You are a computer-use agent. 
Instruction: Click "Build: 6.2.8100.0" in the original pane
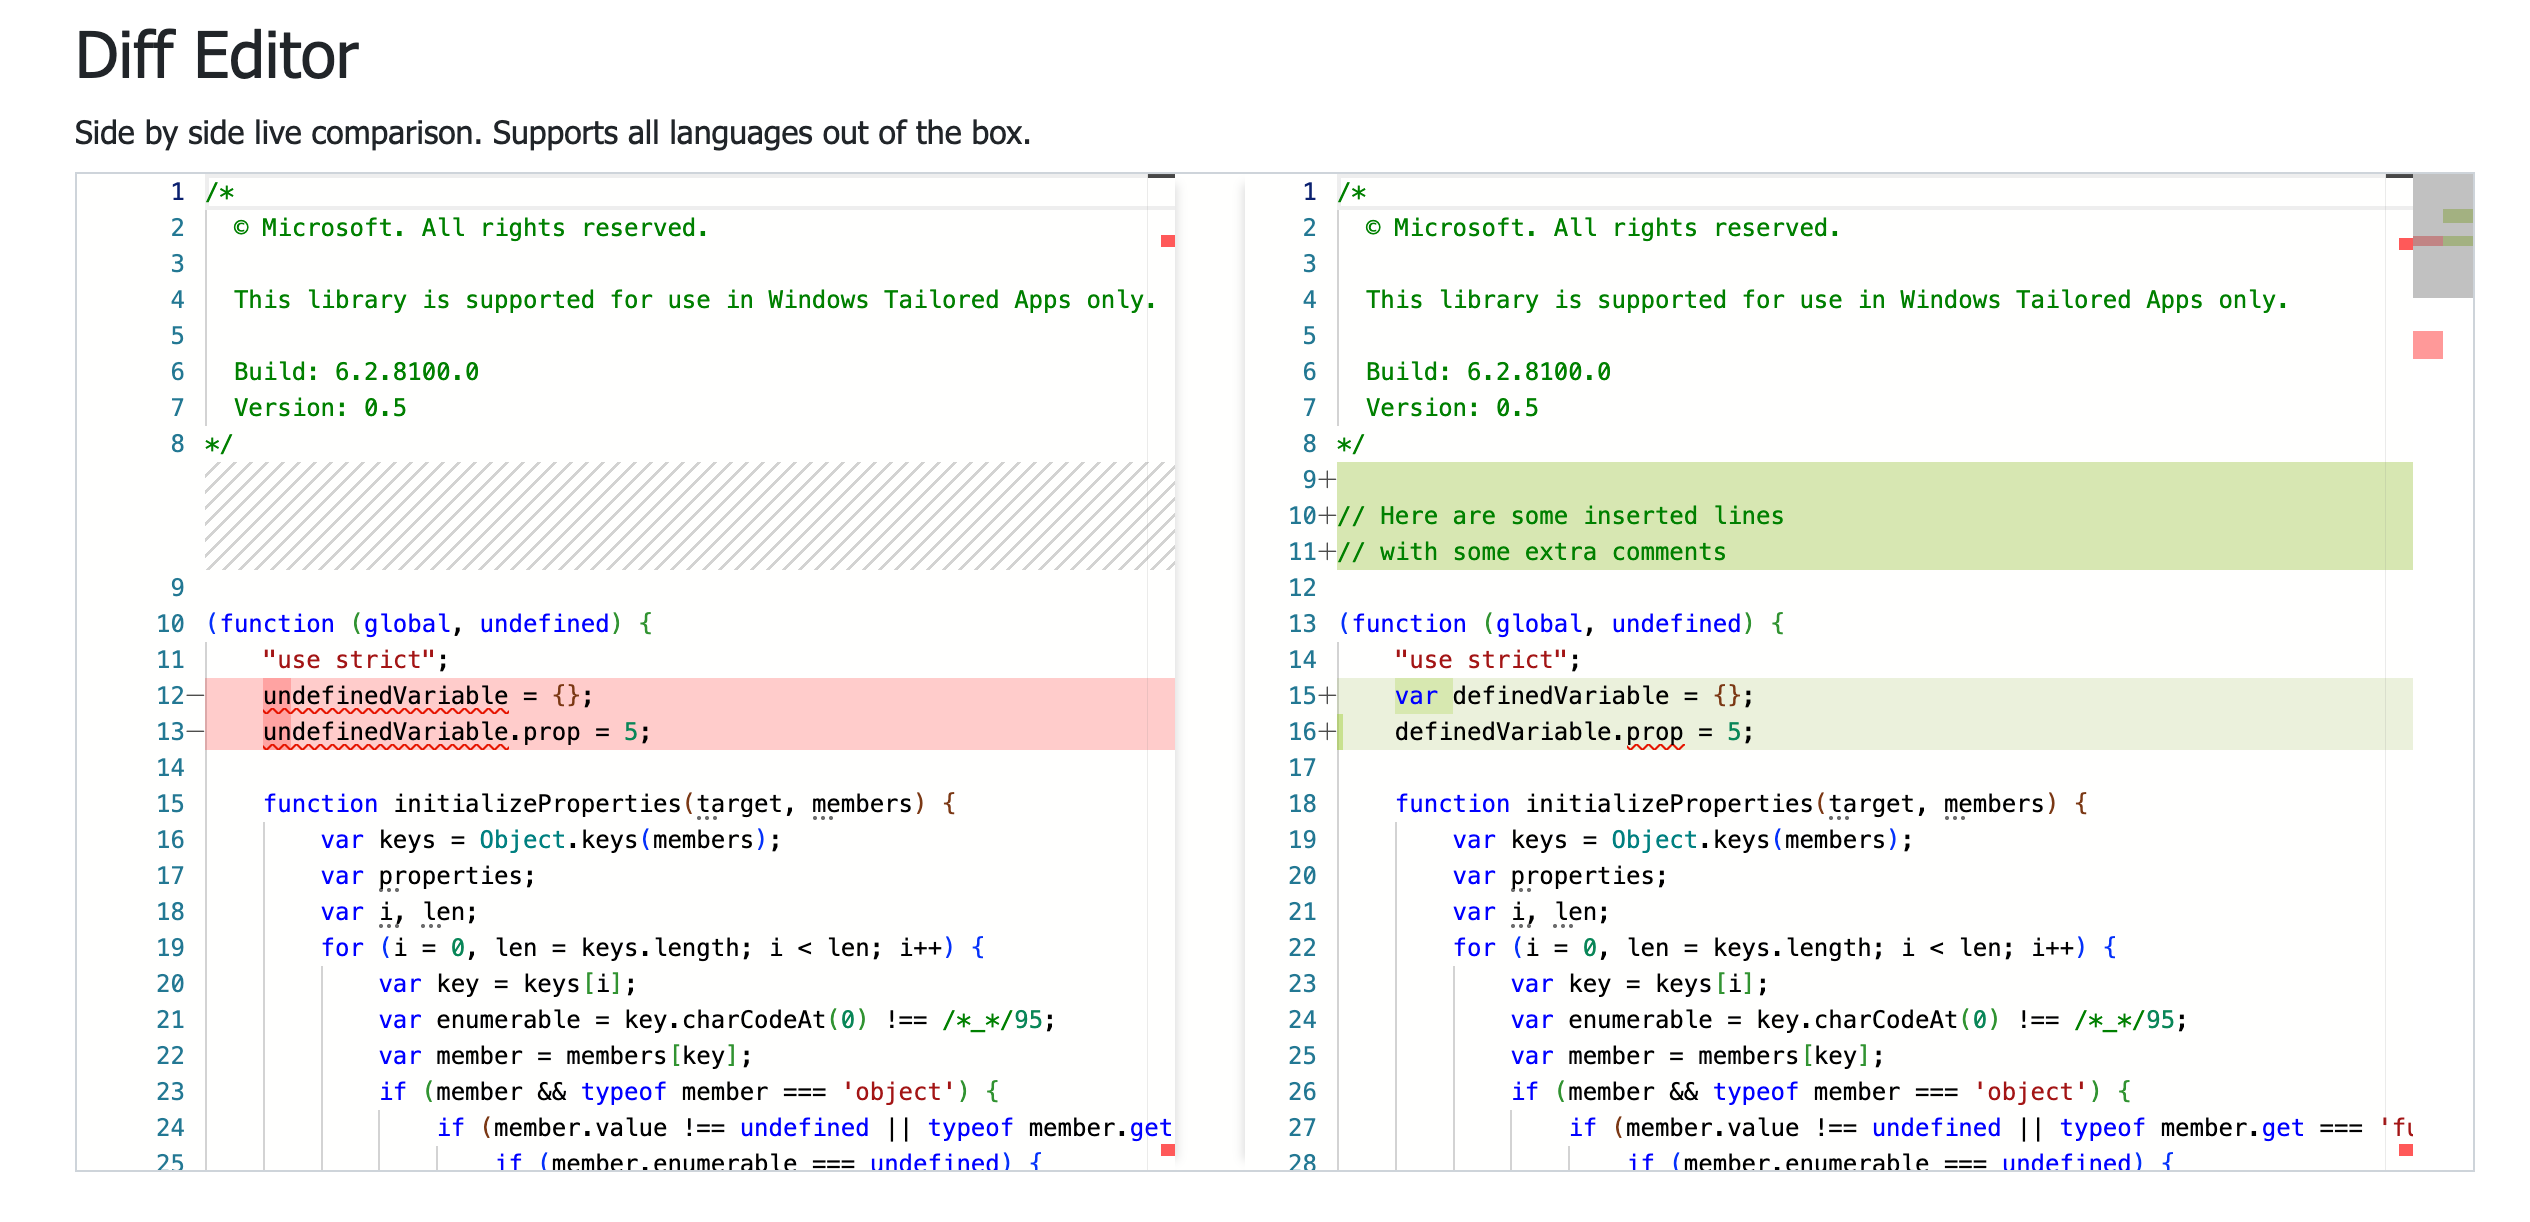(x=356, y=371)
